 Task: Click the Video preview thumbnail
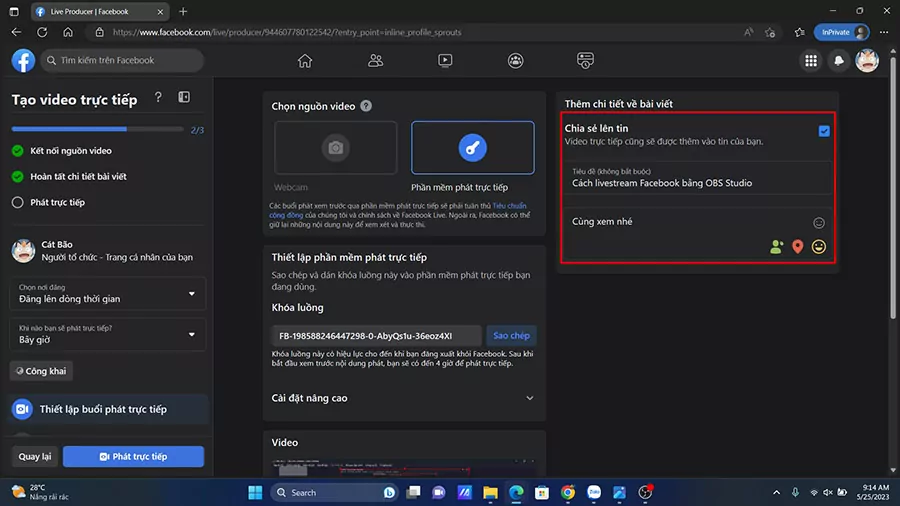coord(404,468)
